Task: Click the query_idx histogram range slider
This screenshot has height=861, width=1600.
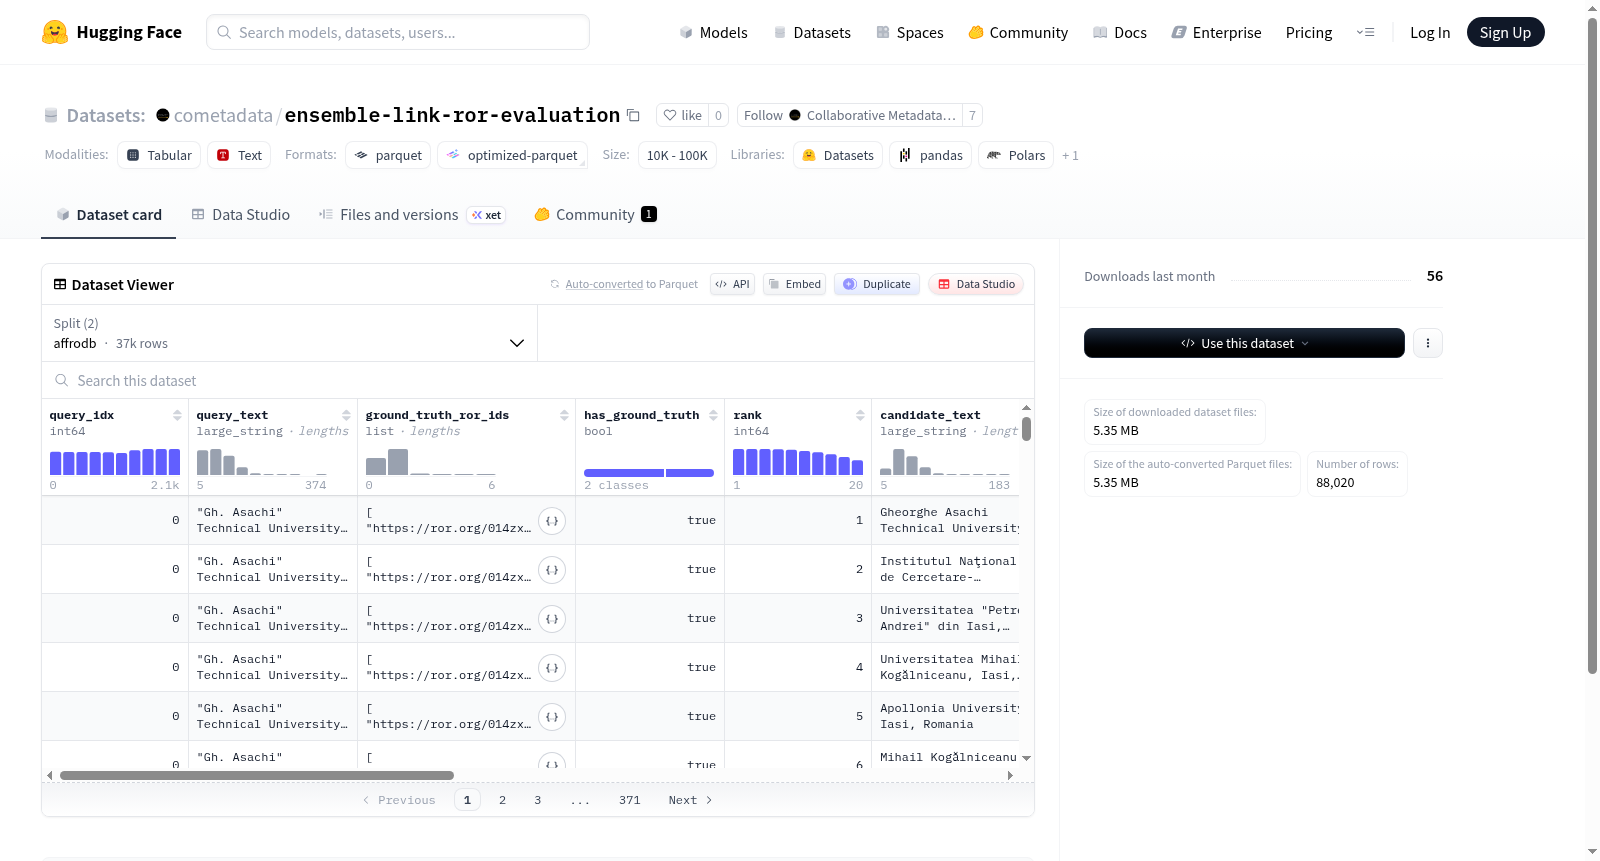Action: [115, 462]
